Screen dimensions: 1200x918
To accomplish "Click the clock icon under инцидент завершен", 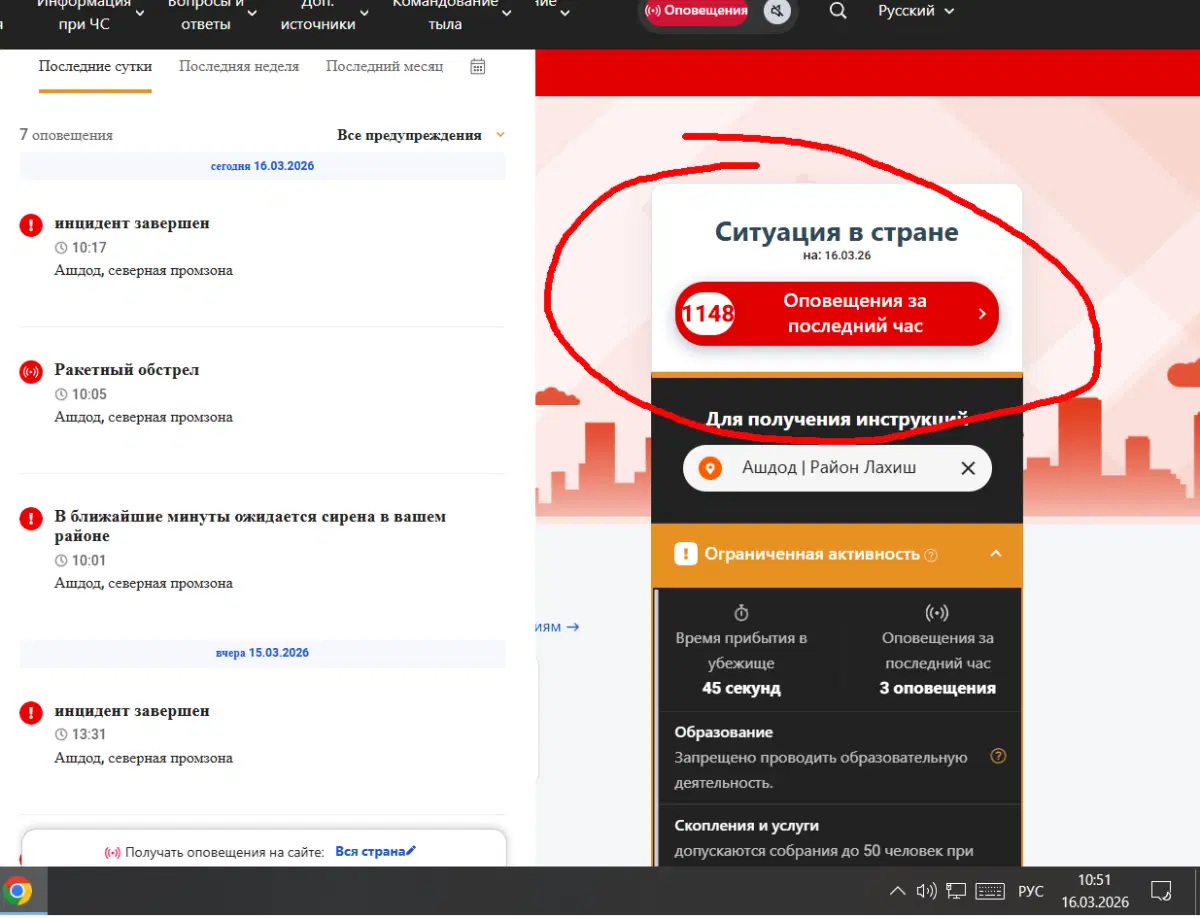I will [x=59, y=247].
